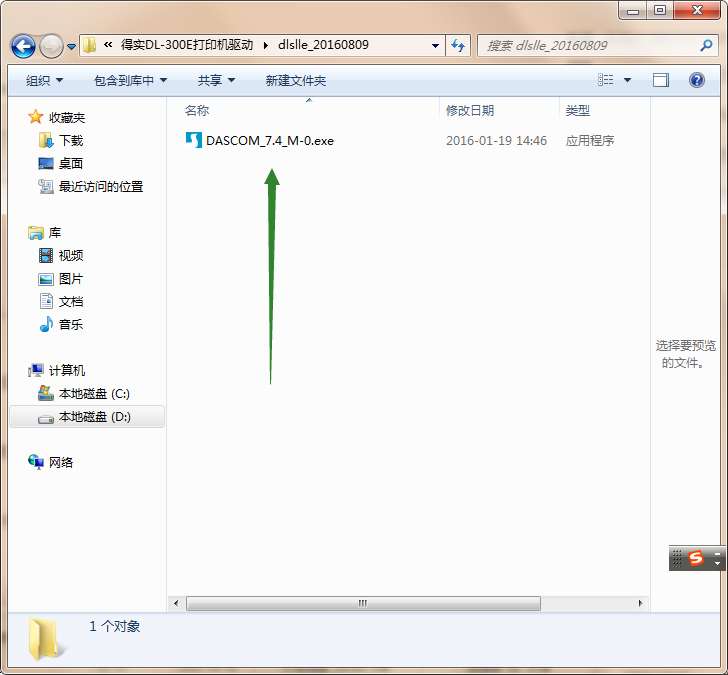This screenshot has width=728, height=675.
Task: Click the 最近访问的位置 icon
Action: 46,186
